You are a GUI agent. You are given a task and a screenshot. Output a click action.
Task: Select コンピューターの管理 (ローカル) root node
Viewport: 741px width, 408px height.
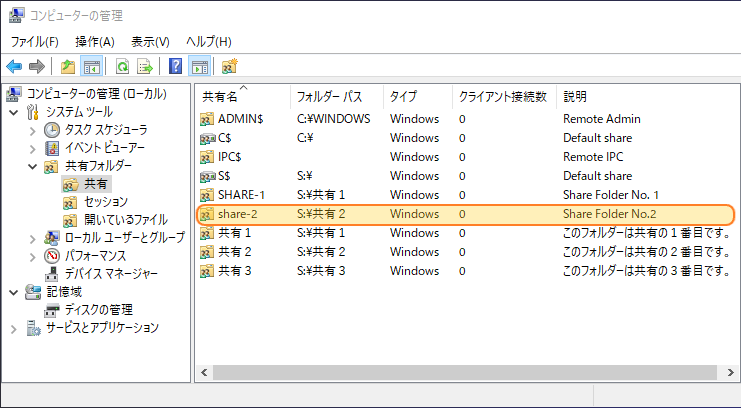(96, 94)
